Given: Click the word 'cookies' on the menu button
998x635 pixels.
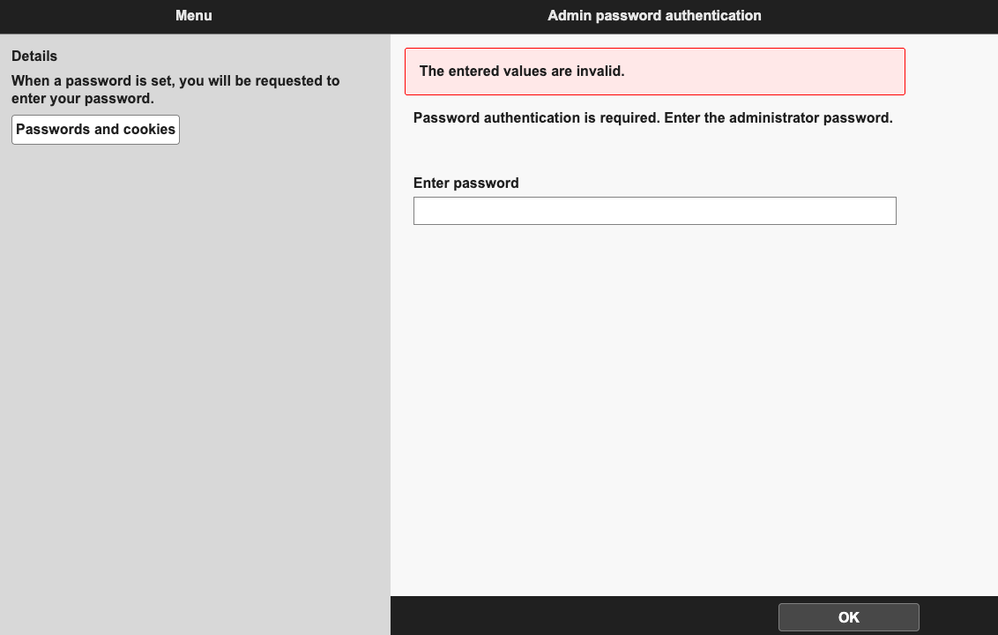Looking at the screenshot, I should [149, 130].
